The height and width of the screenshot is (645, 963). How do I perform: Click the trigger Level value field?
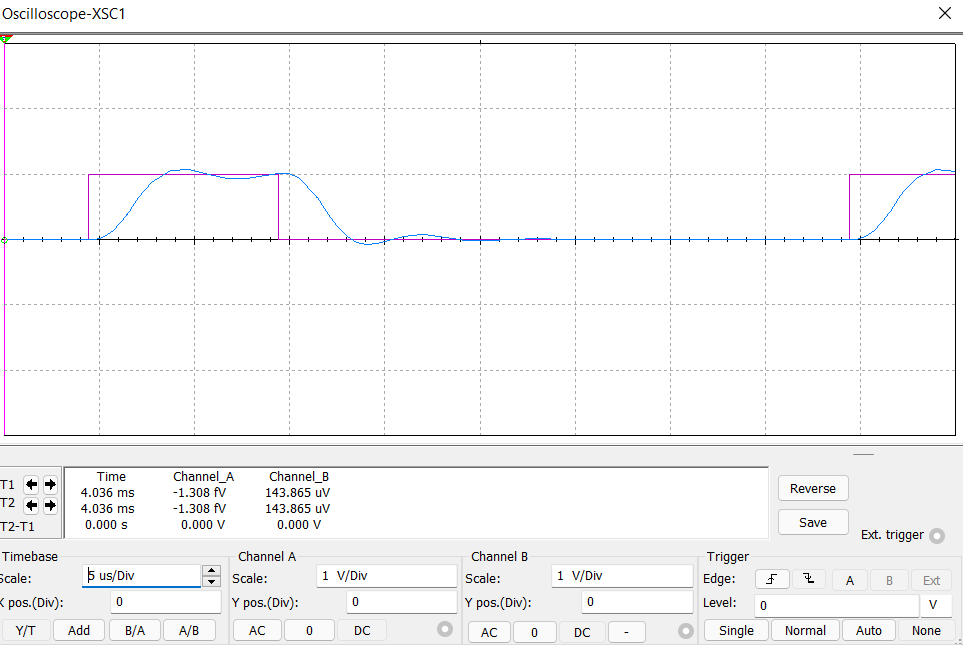836,605
